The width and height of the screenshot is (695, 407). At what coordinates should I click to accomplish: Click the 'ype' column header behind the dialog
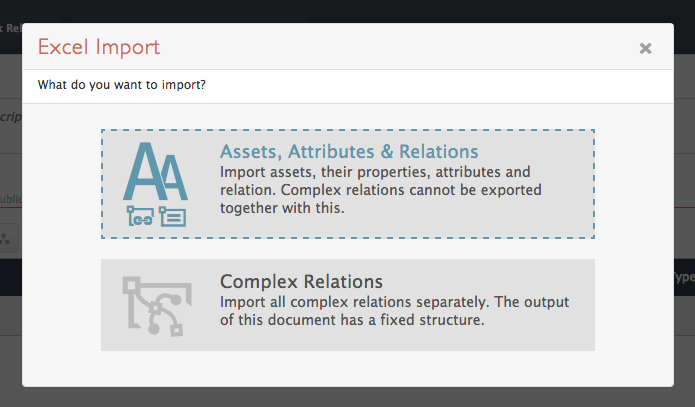coord(684,278)
